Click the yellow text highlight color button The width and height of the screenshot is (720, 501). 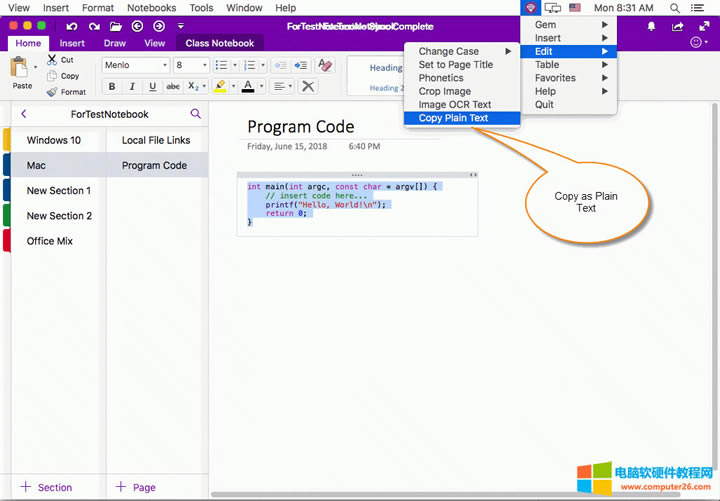click(x=219, y=87)
